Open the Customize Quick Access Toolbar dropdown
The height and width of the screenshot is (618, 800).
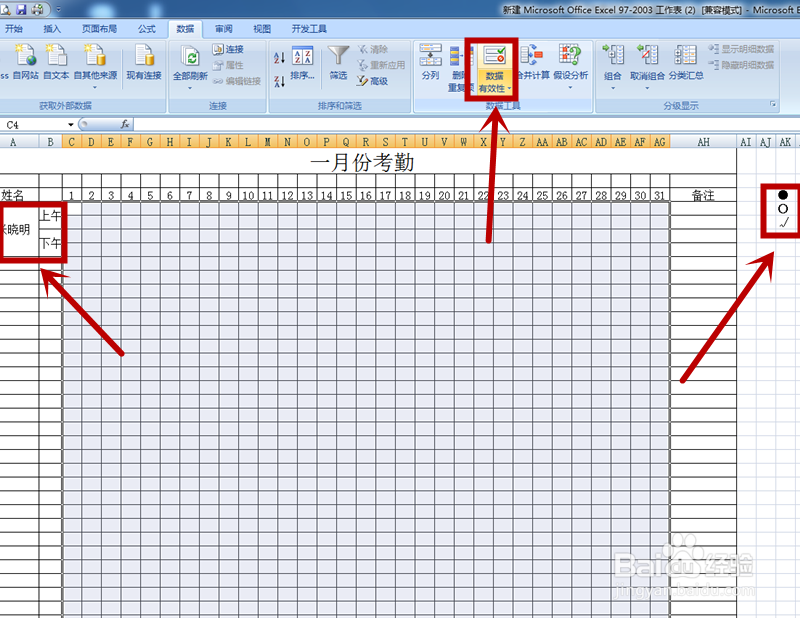coord(58,9)
